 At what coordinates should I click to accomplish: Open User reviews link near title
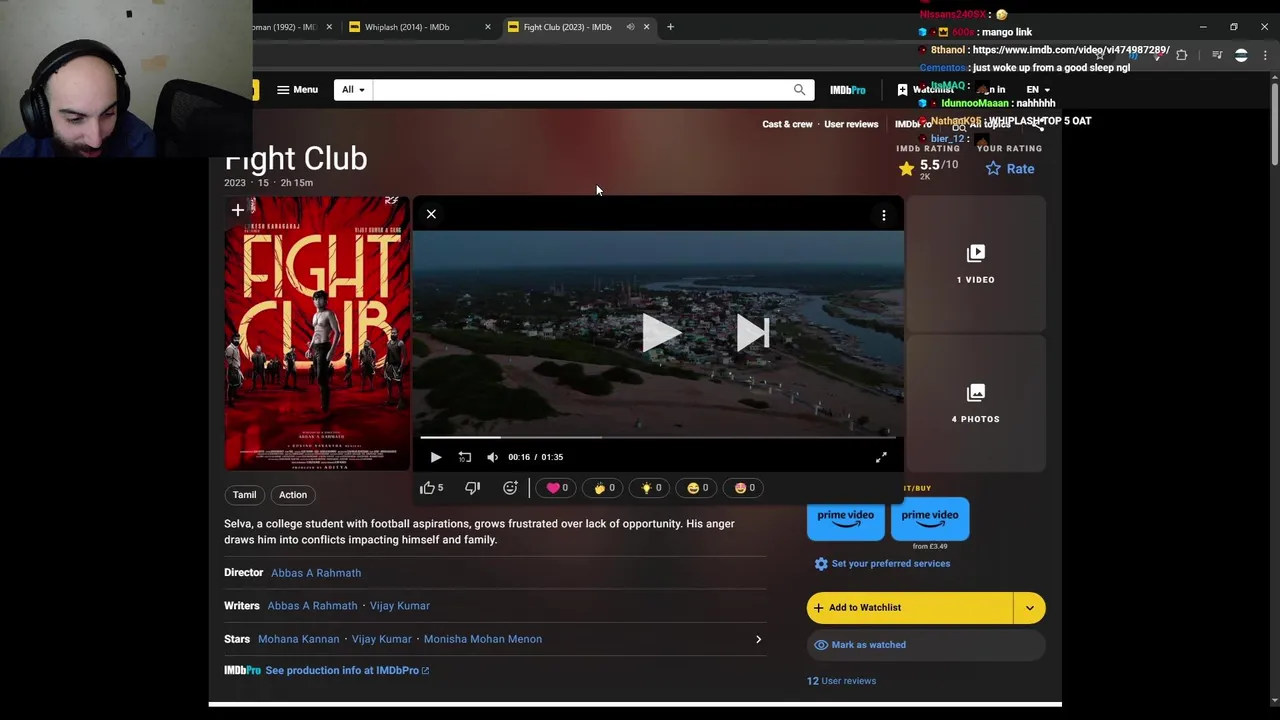pos(851,124)
